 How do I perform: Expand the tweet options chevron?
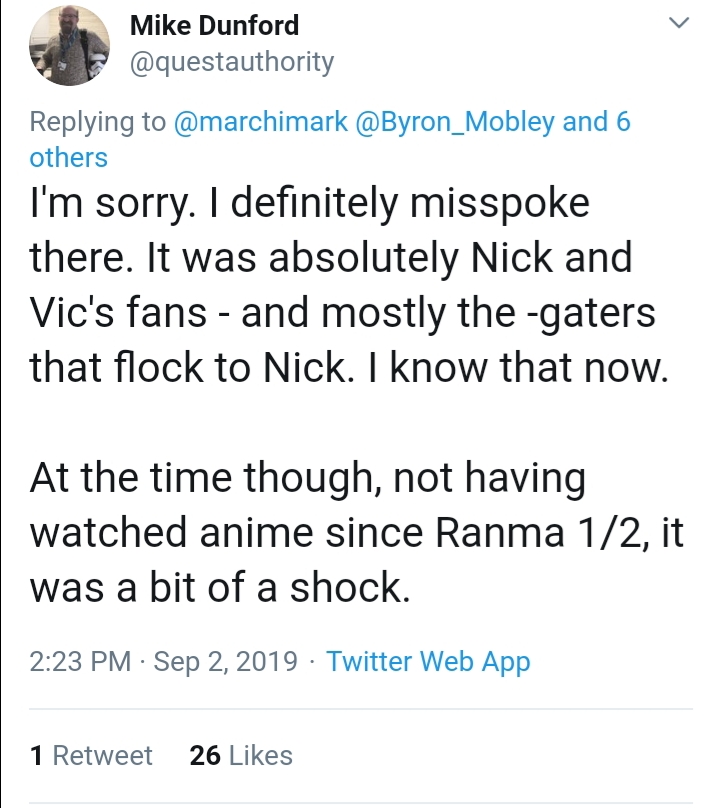coord(678,22)
